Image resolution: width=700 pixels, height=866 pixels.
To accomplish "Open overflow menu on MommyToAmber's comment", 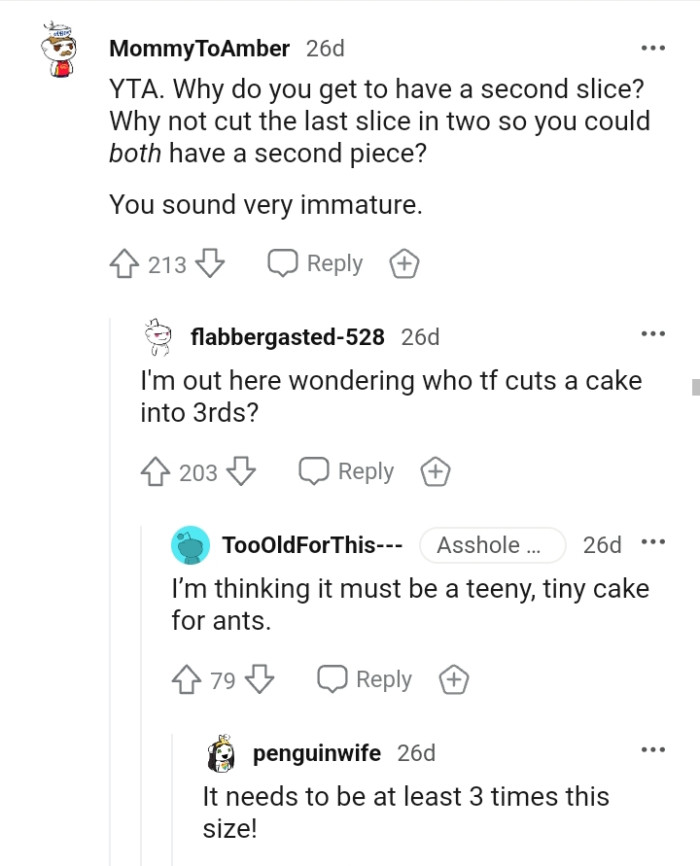I will [x=653, y=47].
